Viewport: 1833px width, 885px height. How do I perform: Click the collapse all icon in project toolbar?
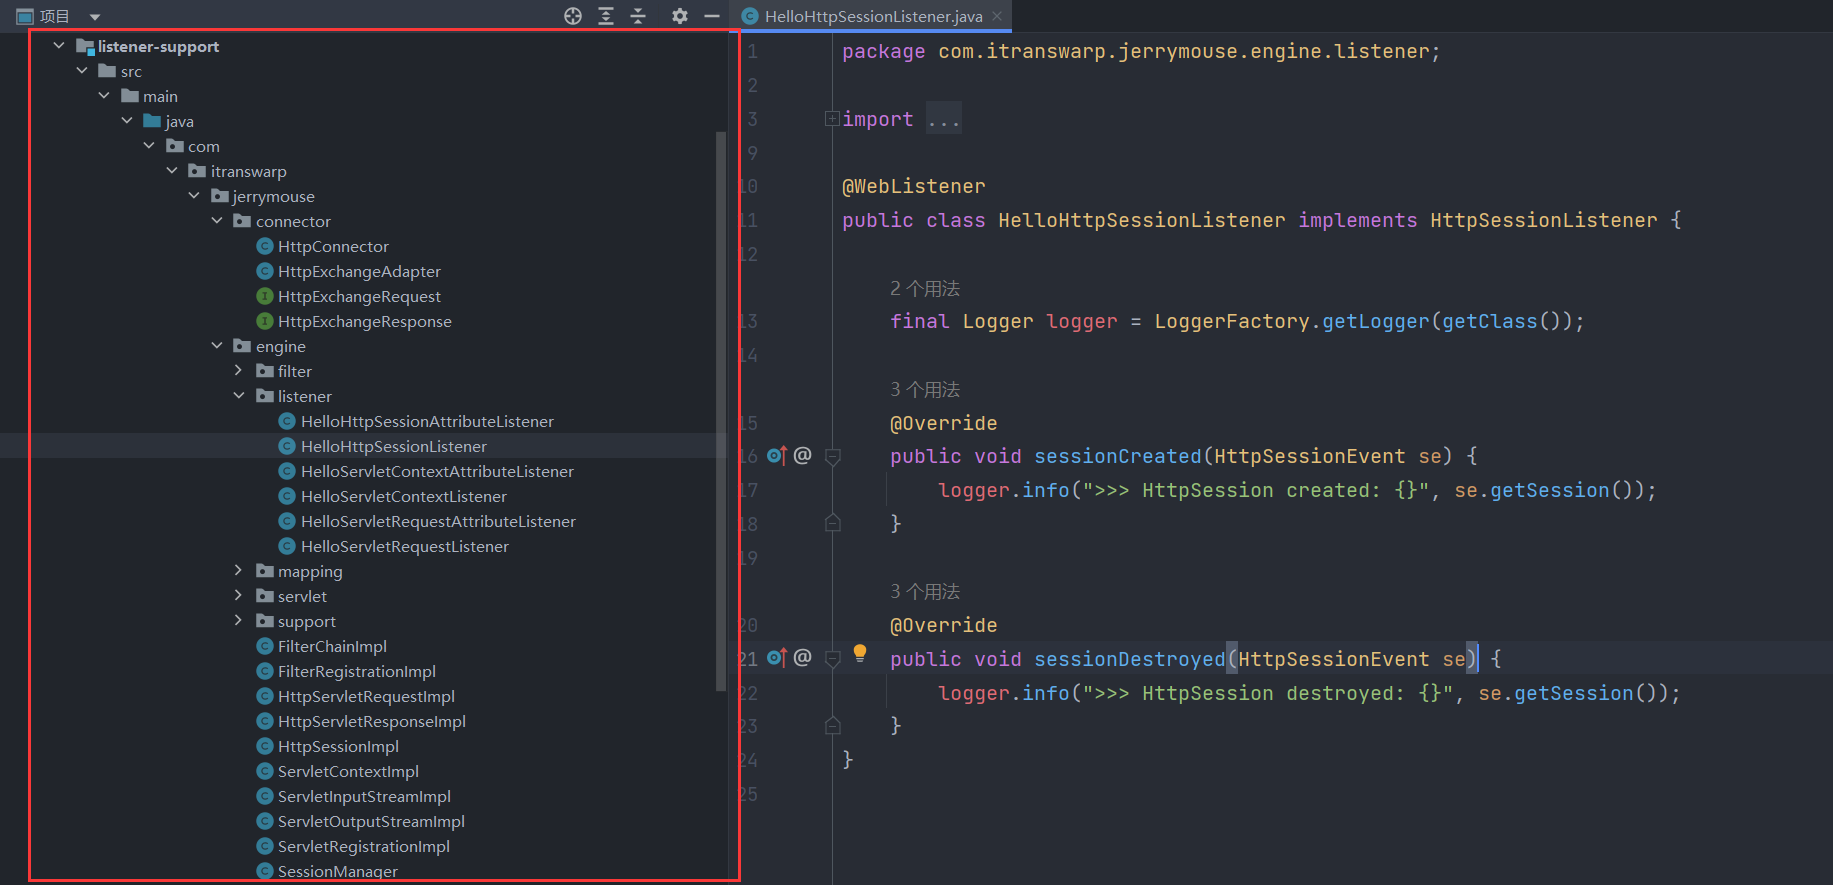638,16
